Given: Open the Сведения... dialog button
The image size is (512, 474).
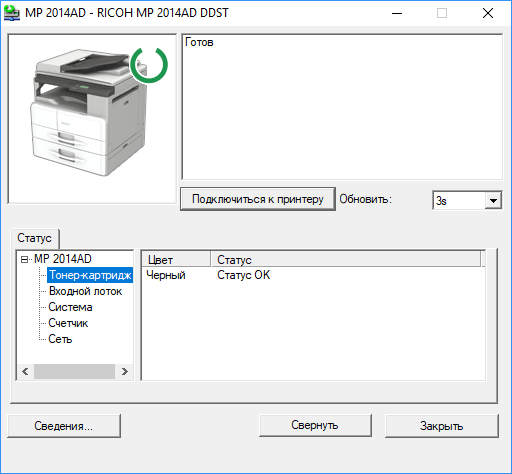Looking at the screenshot, I should (x=64, y=426).
